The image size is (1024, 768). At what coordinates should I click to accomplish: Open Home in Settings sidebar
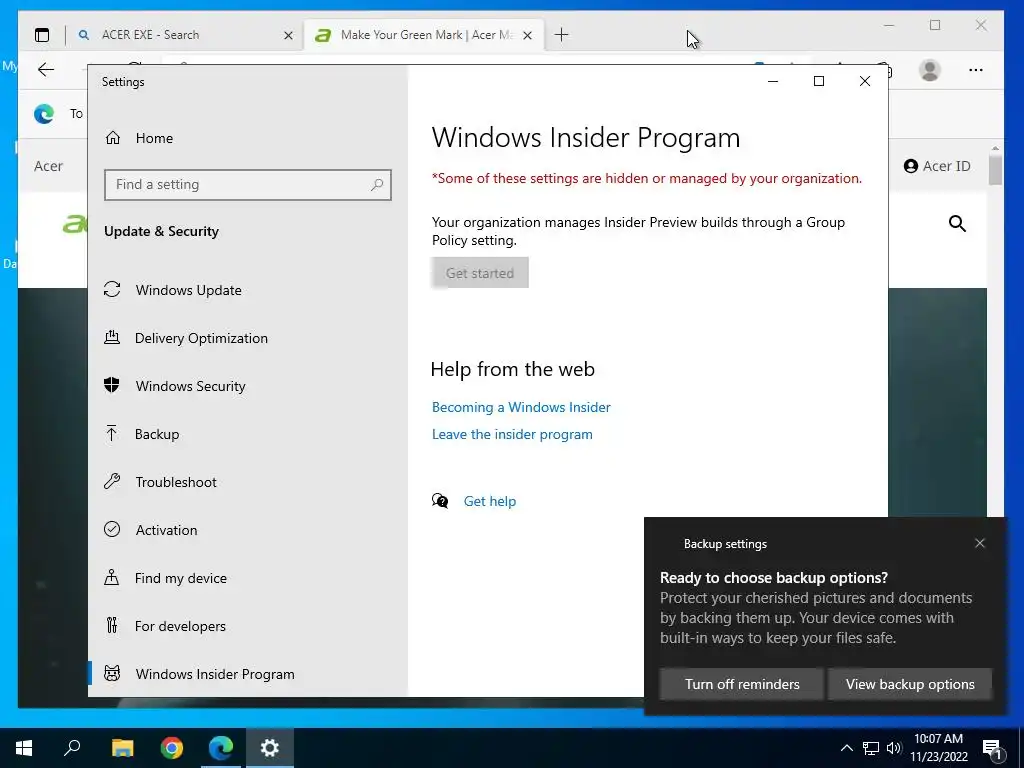[x=154, y=138]
